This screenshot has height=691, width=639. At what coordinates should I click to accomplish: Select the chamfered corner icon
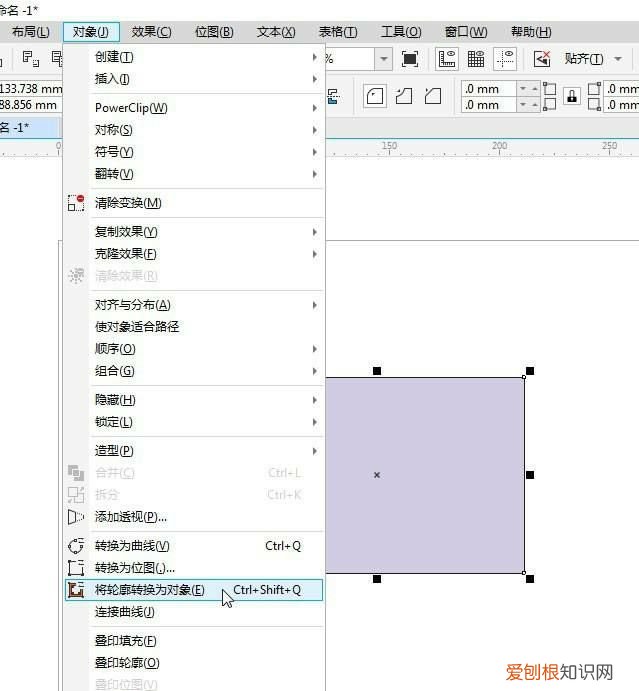(433, 96)
